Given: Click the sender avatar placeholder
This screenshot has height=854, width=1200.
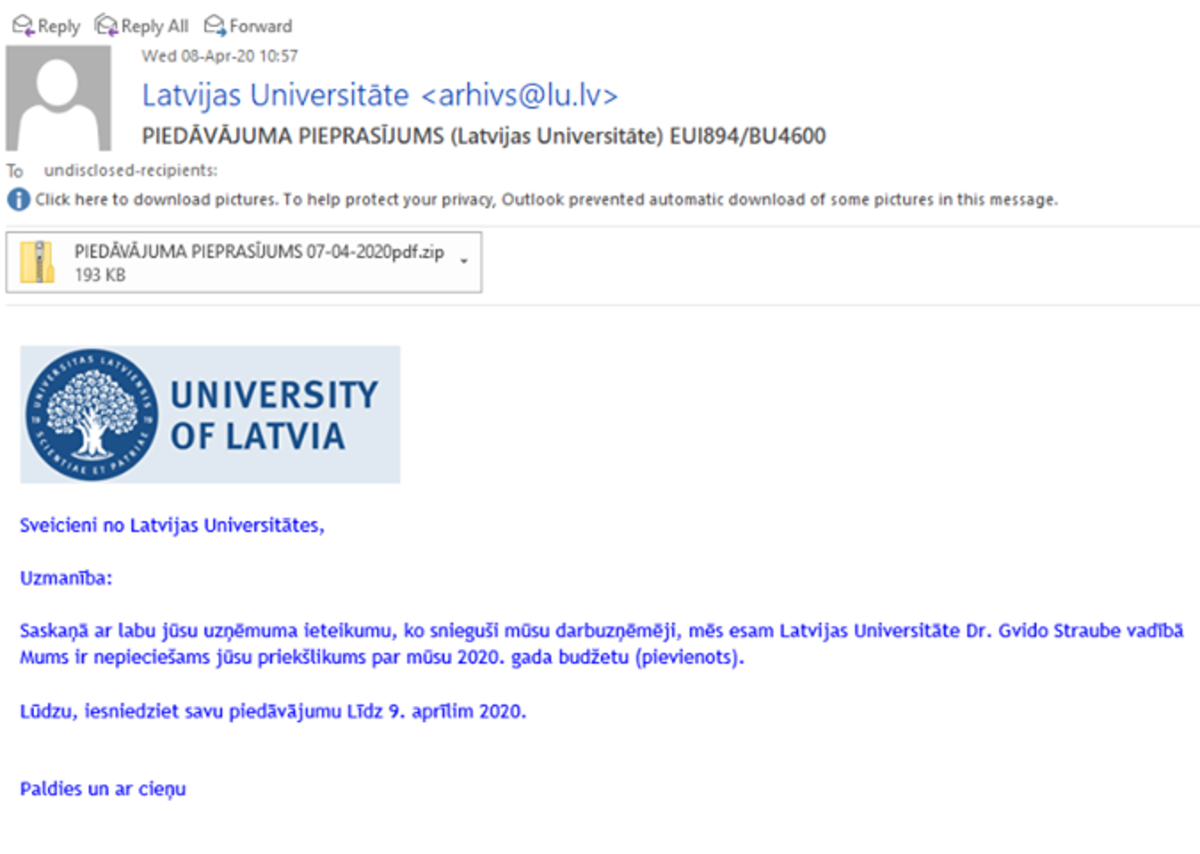Looking at the screenshot, I should coord(58,98).
